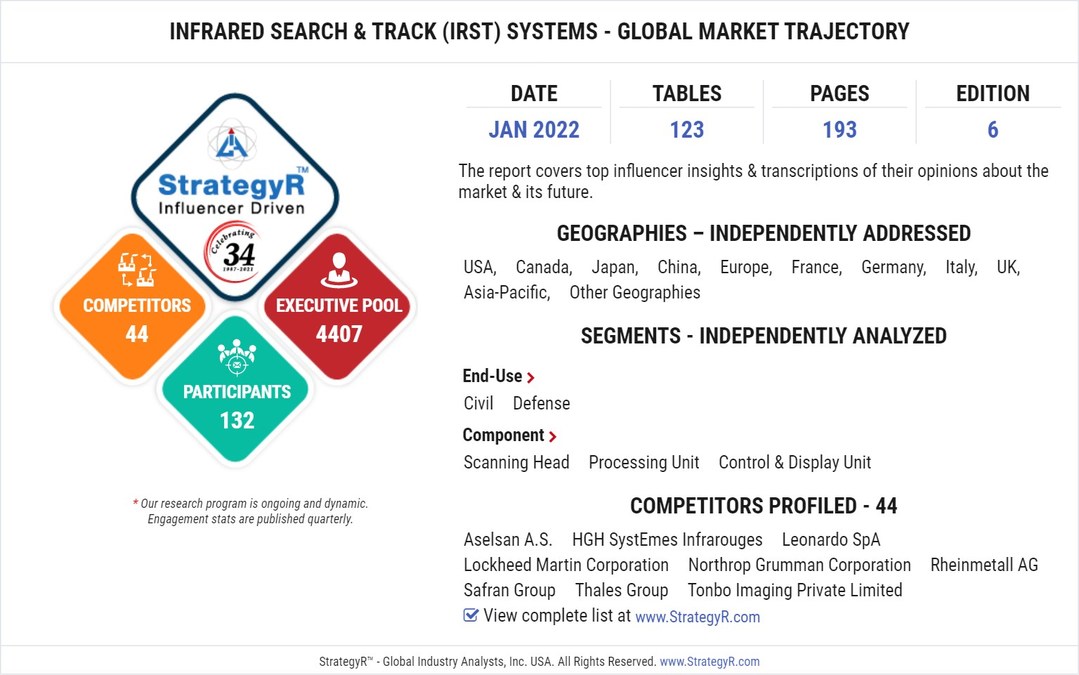The height and width of the screenshot is (675, 1079).
Task: Click the Edition value 6
Action: coord(992,129)
